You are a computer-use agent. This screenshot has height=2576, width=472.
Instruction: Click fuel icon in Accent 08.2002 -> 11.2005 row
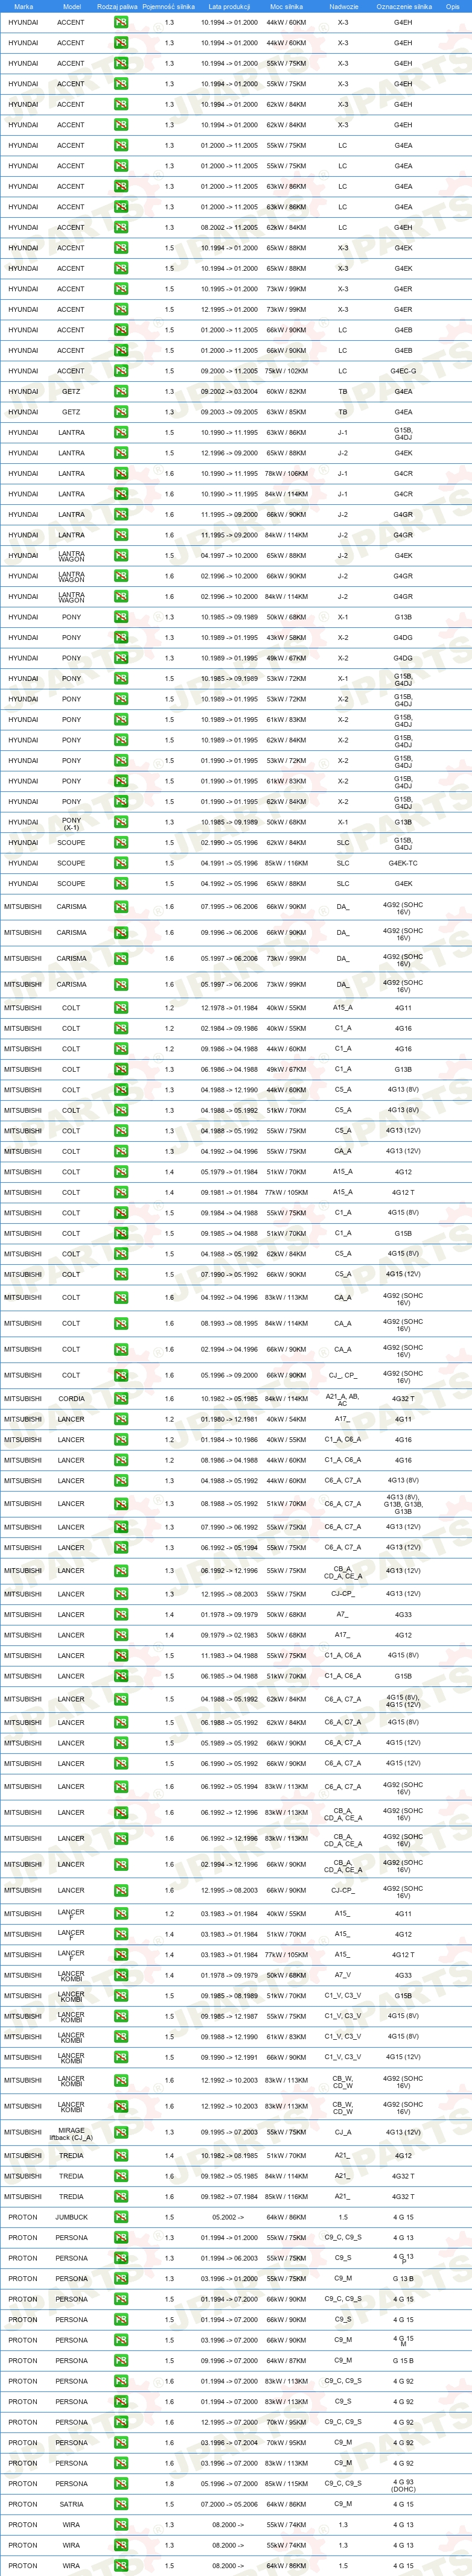[121, 228]
